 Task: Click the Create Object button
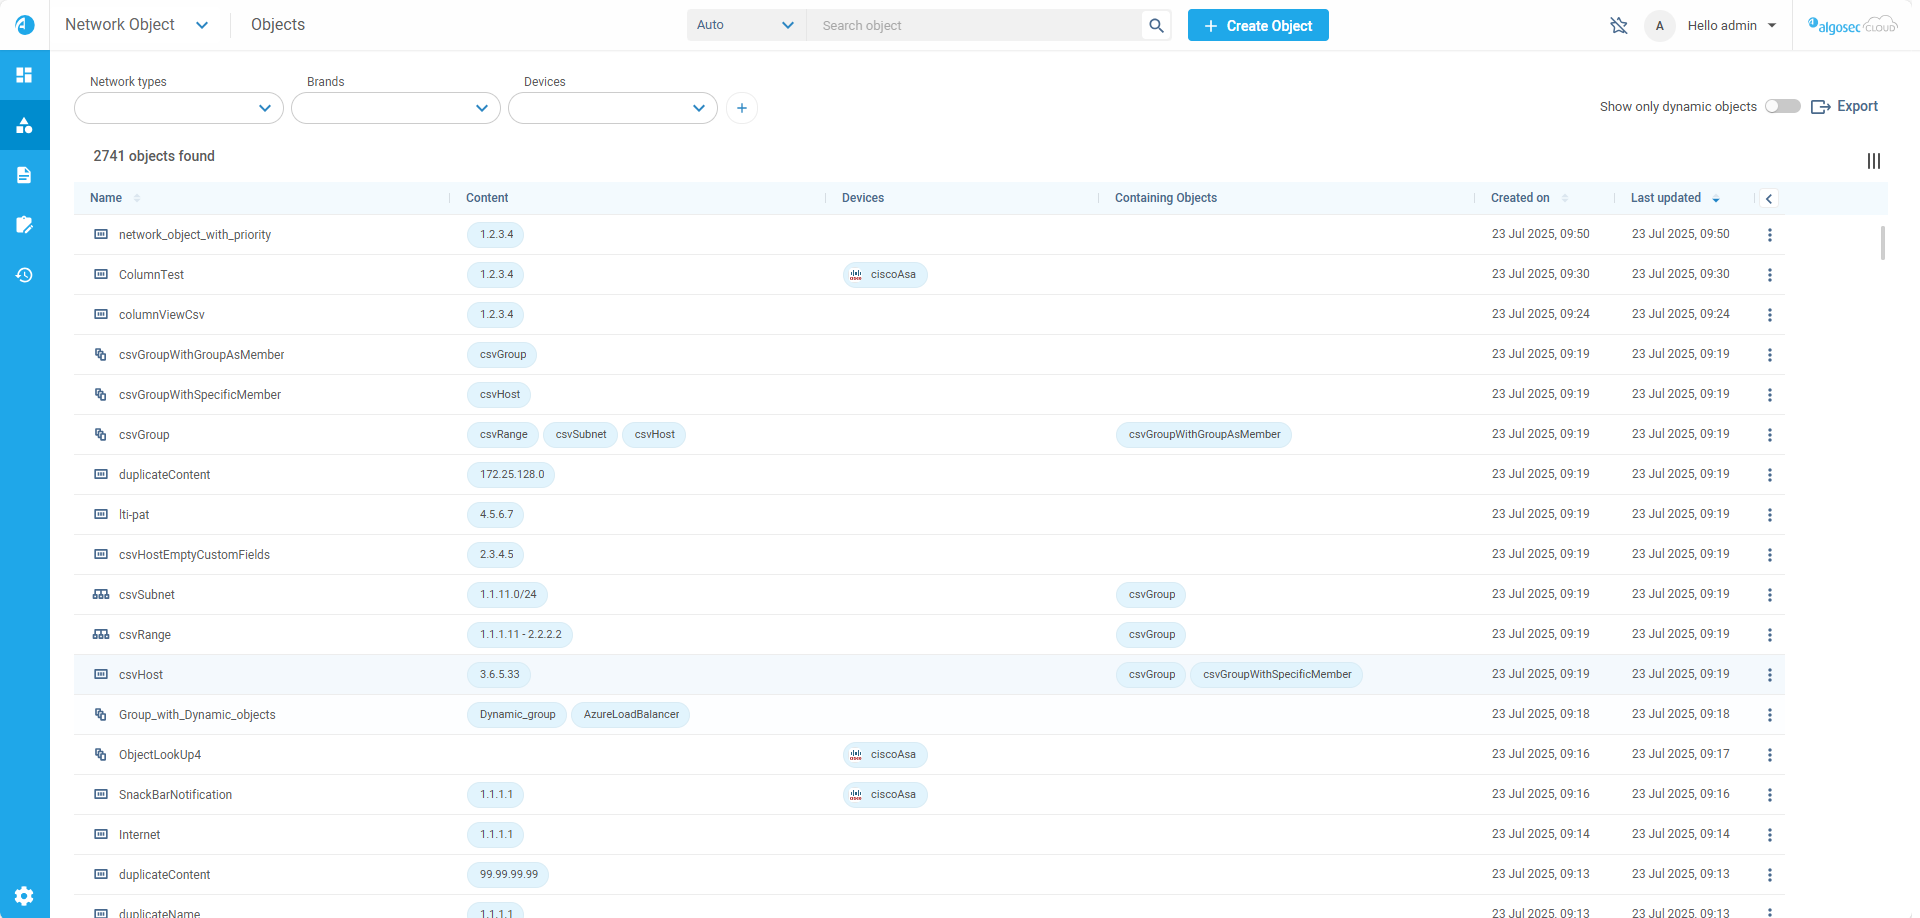1257,25
